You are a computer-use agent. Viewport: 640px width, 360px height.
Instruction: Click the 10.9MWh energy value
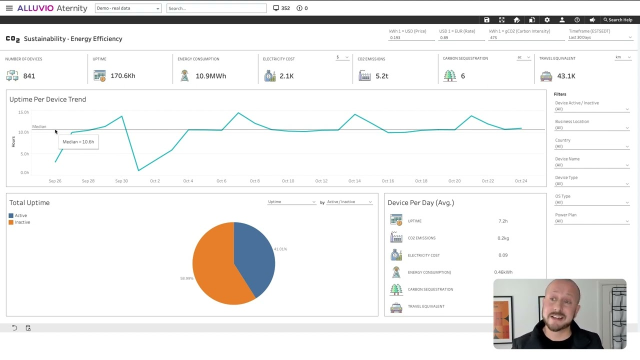tap(211, 76)
